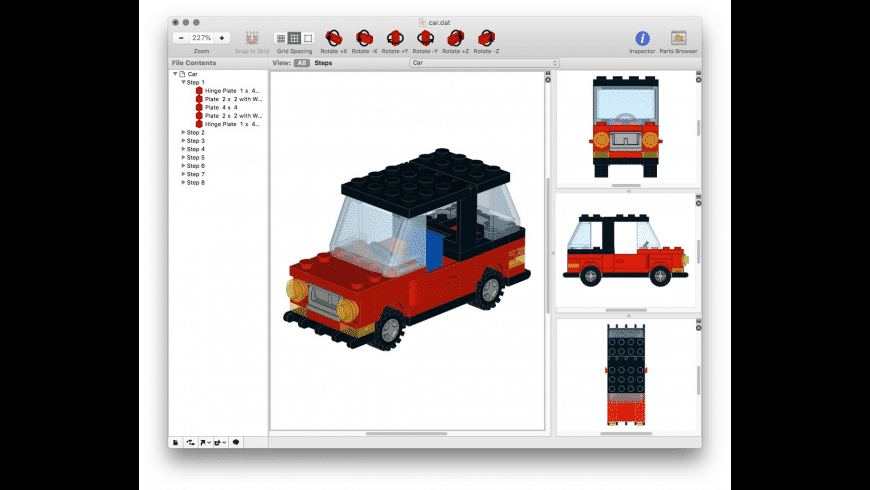Expand Step 3 disclosure triangle
Image resolution: width=870 pixels, height=490 pixels.
[x=183, y=140]
